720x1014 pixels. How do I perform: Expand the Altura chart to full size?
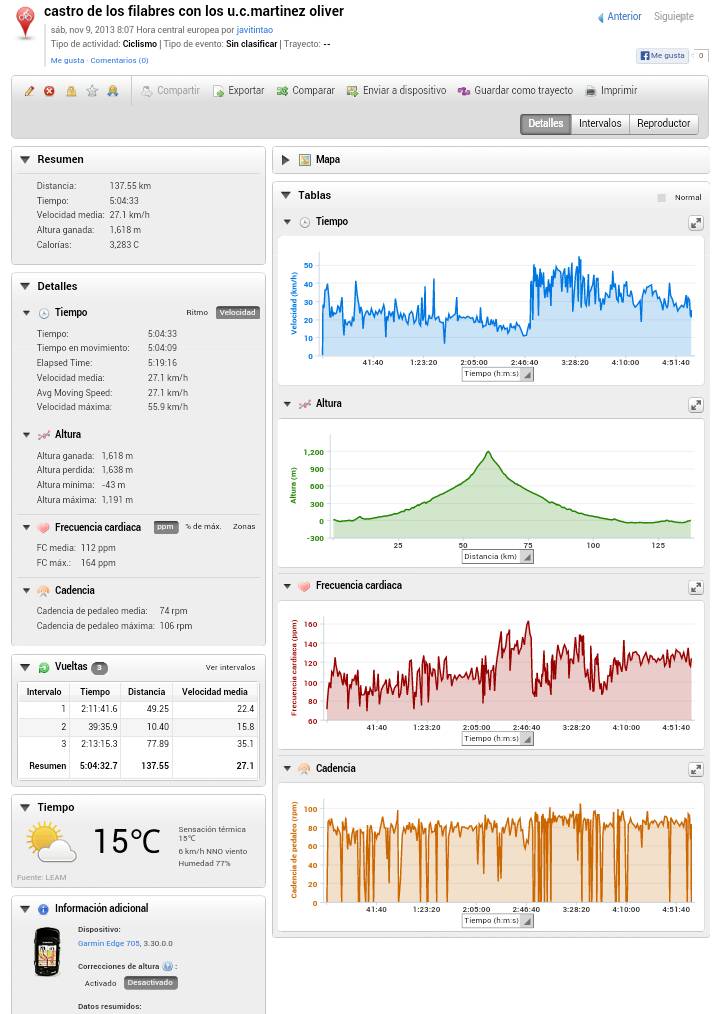pos(695,405)
